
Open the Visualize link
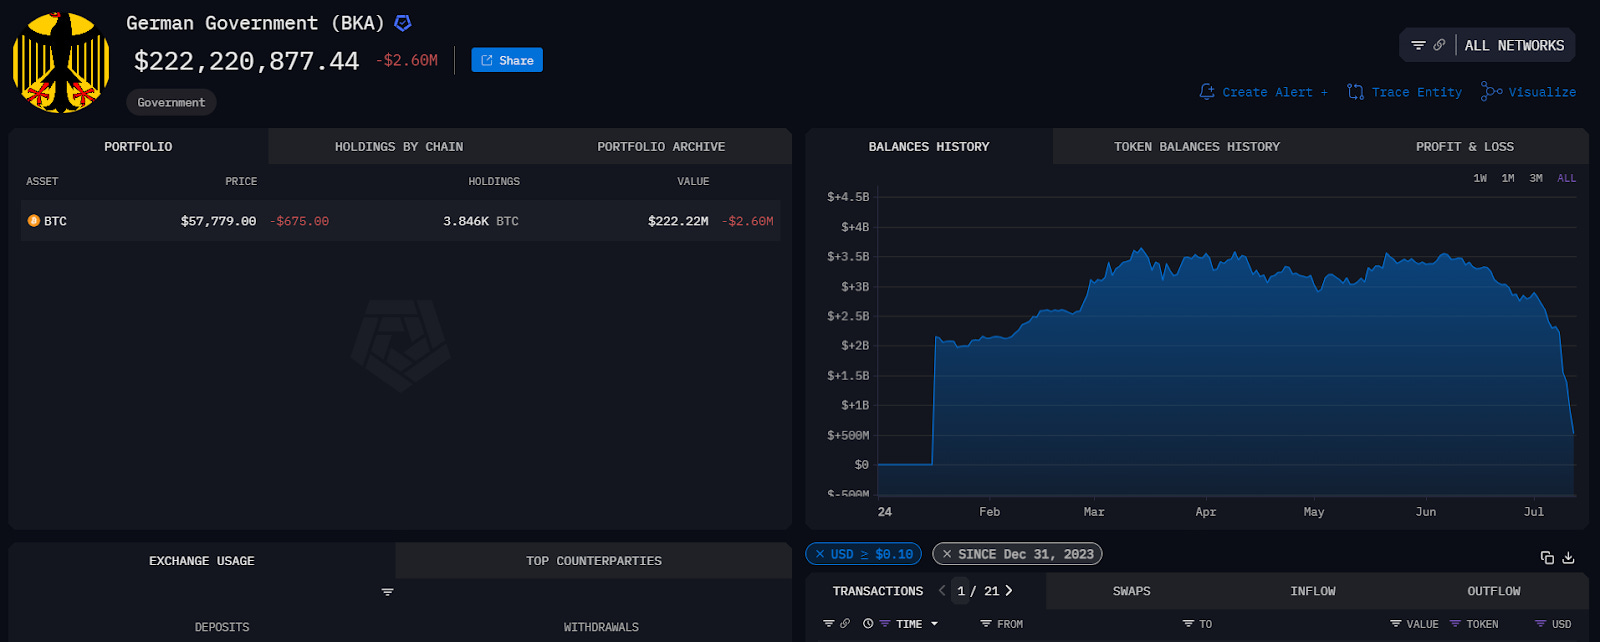[1542, 92]
